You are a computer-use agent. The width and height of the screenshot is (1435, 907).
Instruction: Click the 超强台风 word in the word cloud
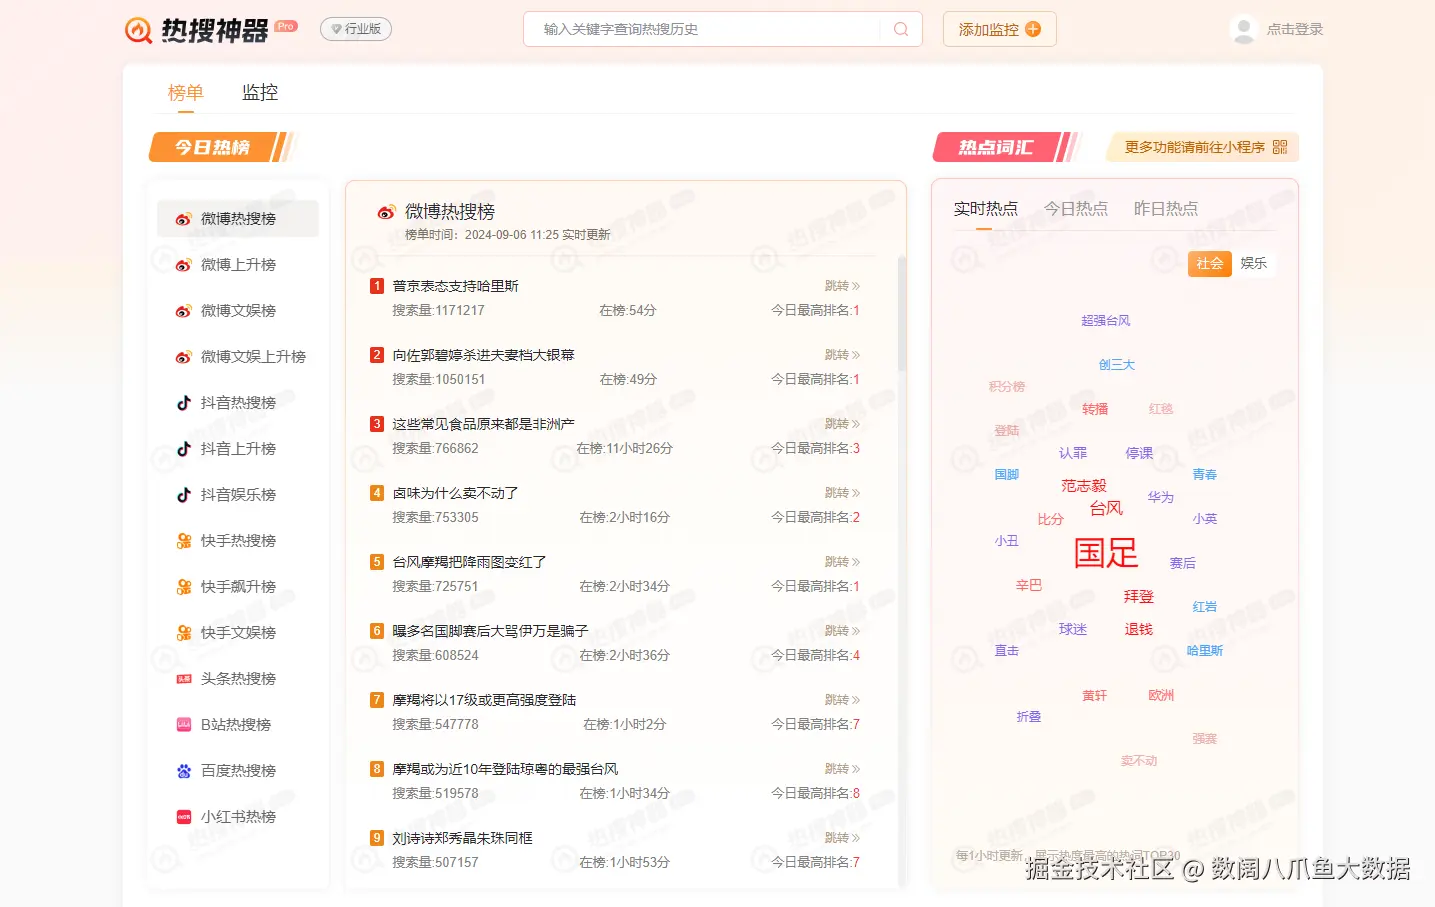(x=1106, y=321)
